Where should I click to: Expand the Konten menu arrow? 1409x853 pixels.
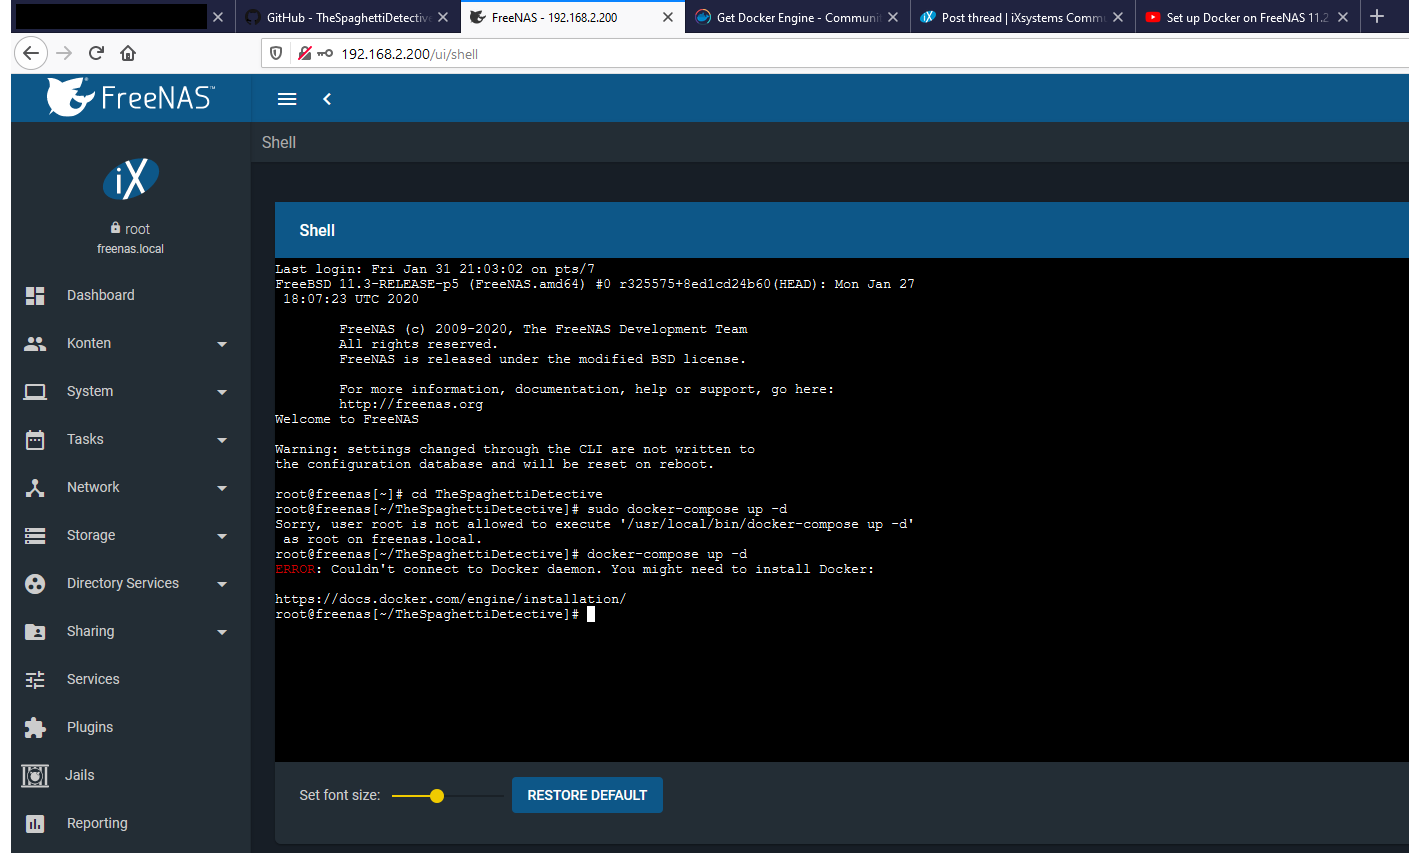(222, 344)
